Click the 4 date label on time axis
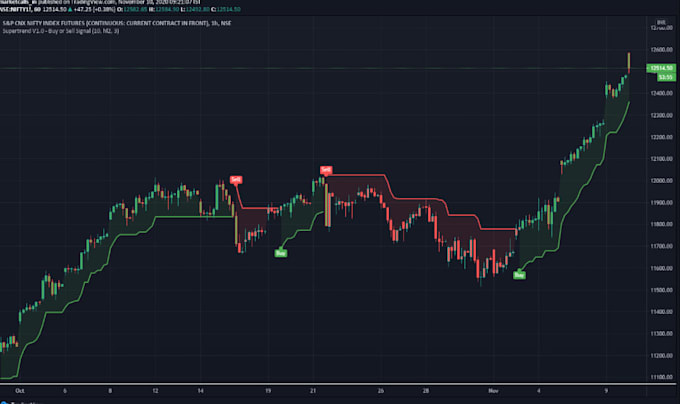This screenshot has height=404, width=680. (539, 391)
